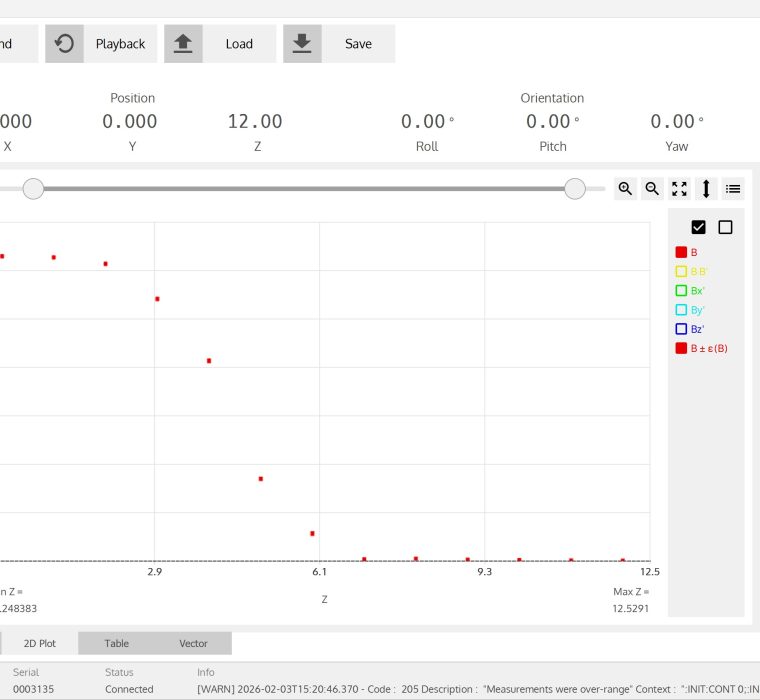Click the Save download icon
This screenshot has width=760, height=700.
pyautogui.click(x=302, y=44)
